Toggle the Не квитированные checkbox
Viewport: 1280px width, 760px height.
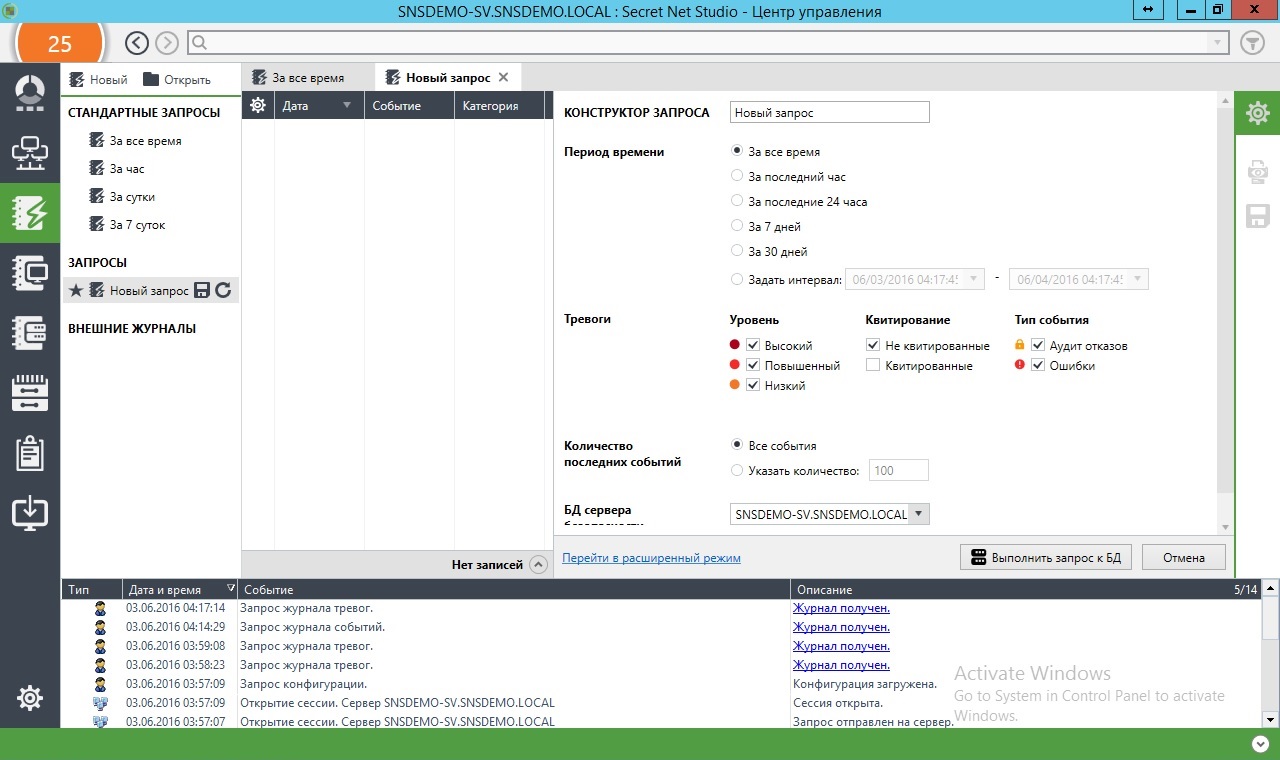click(873, 345)
